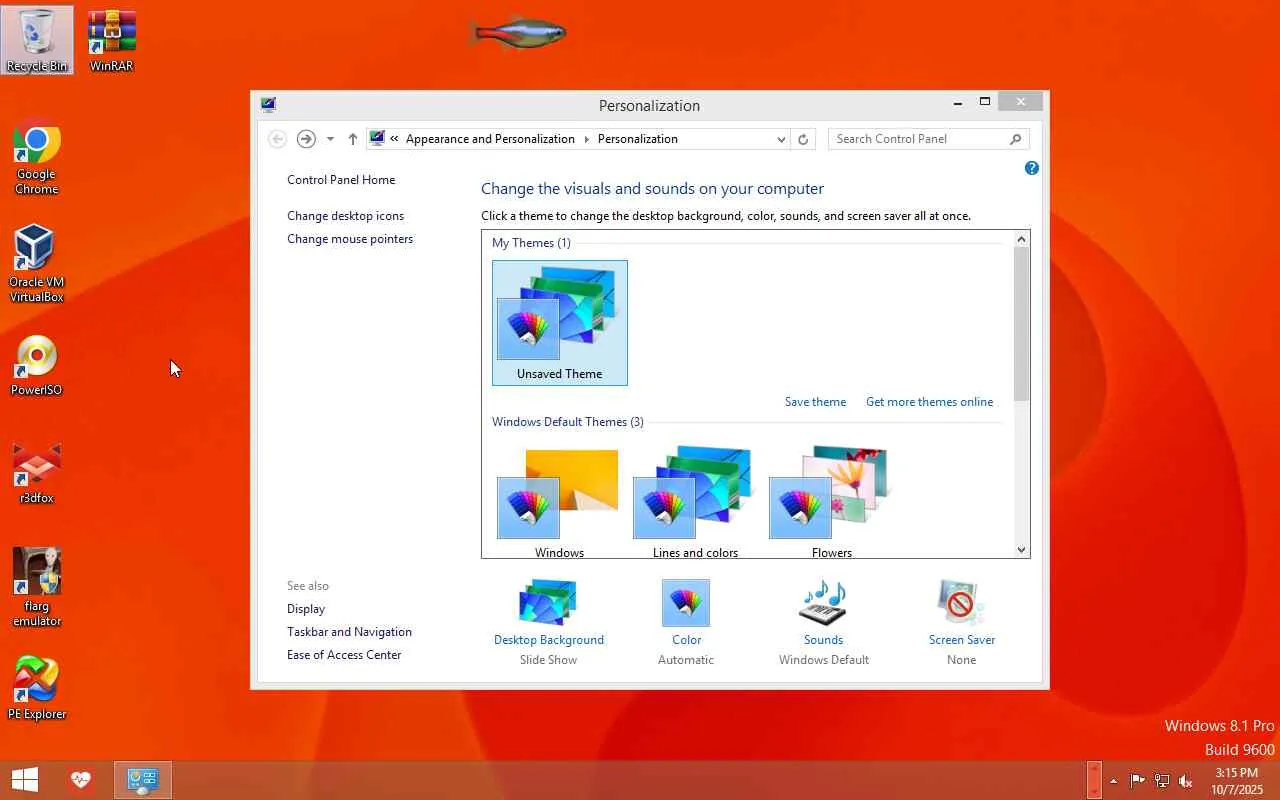1280x800 pixels.
Task: Apply the Lines and colors theme
Action: (x=695, y=502)
